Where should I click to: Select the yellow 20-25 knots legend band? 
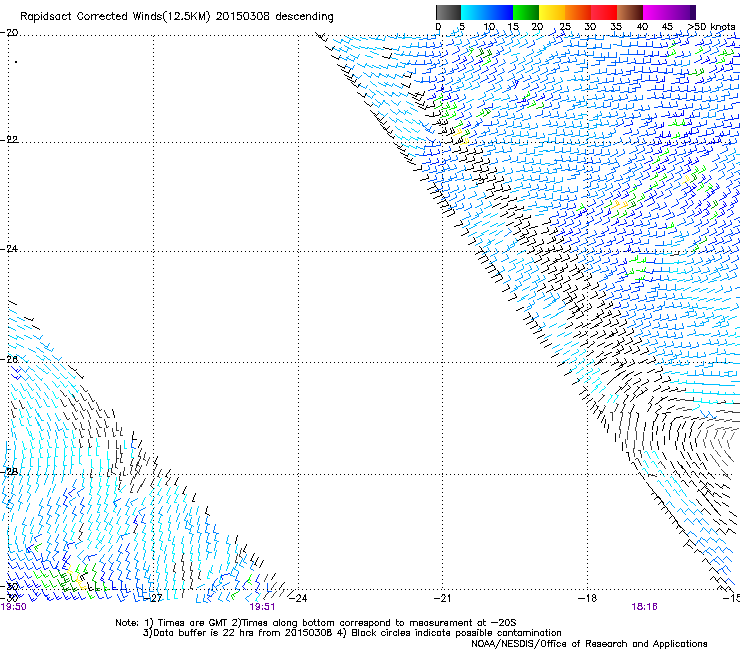(x=552, y=12)
